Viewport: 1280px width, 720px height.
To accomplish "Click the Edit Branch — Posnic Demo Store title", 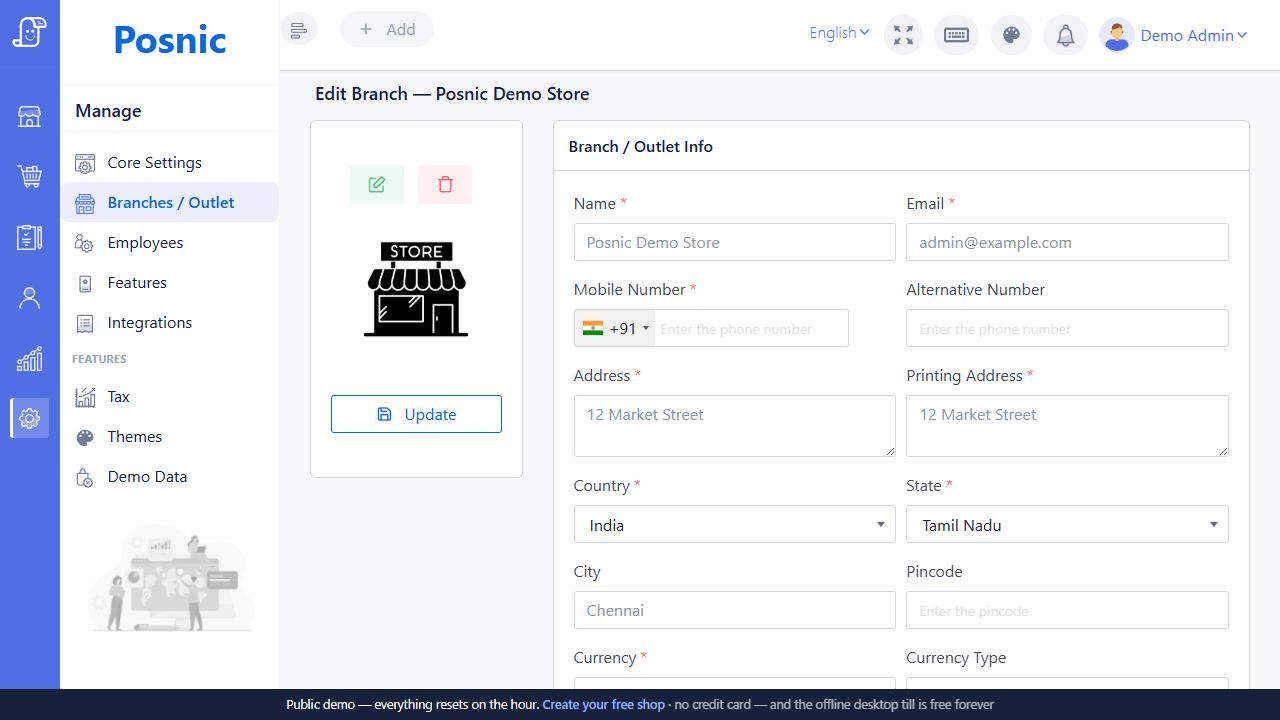I will (452, 94).
